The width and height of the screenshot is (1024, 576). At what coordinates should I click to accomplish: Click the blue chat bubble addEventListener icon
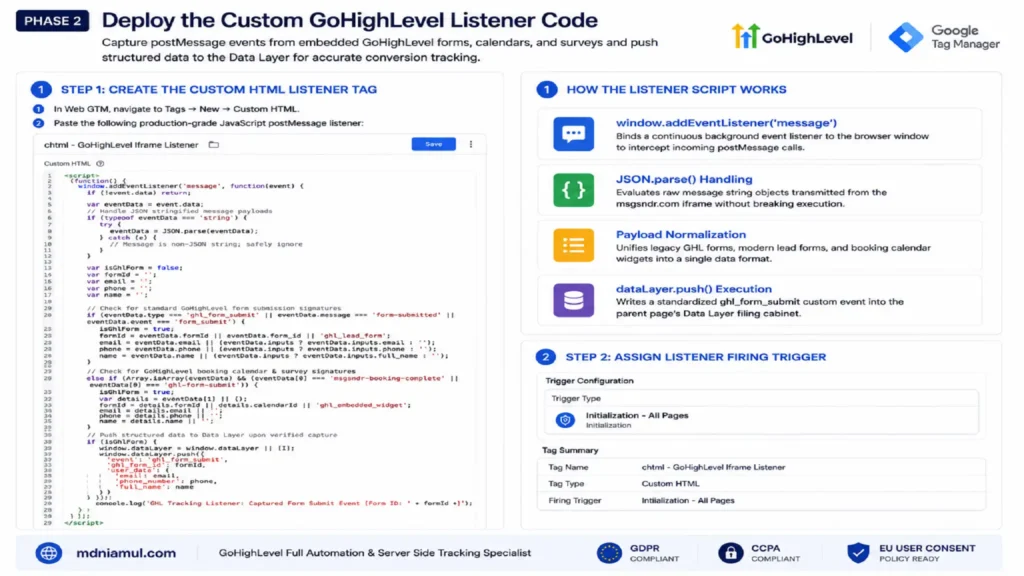pos(573,134)
